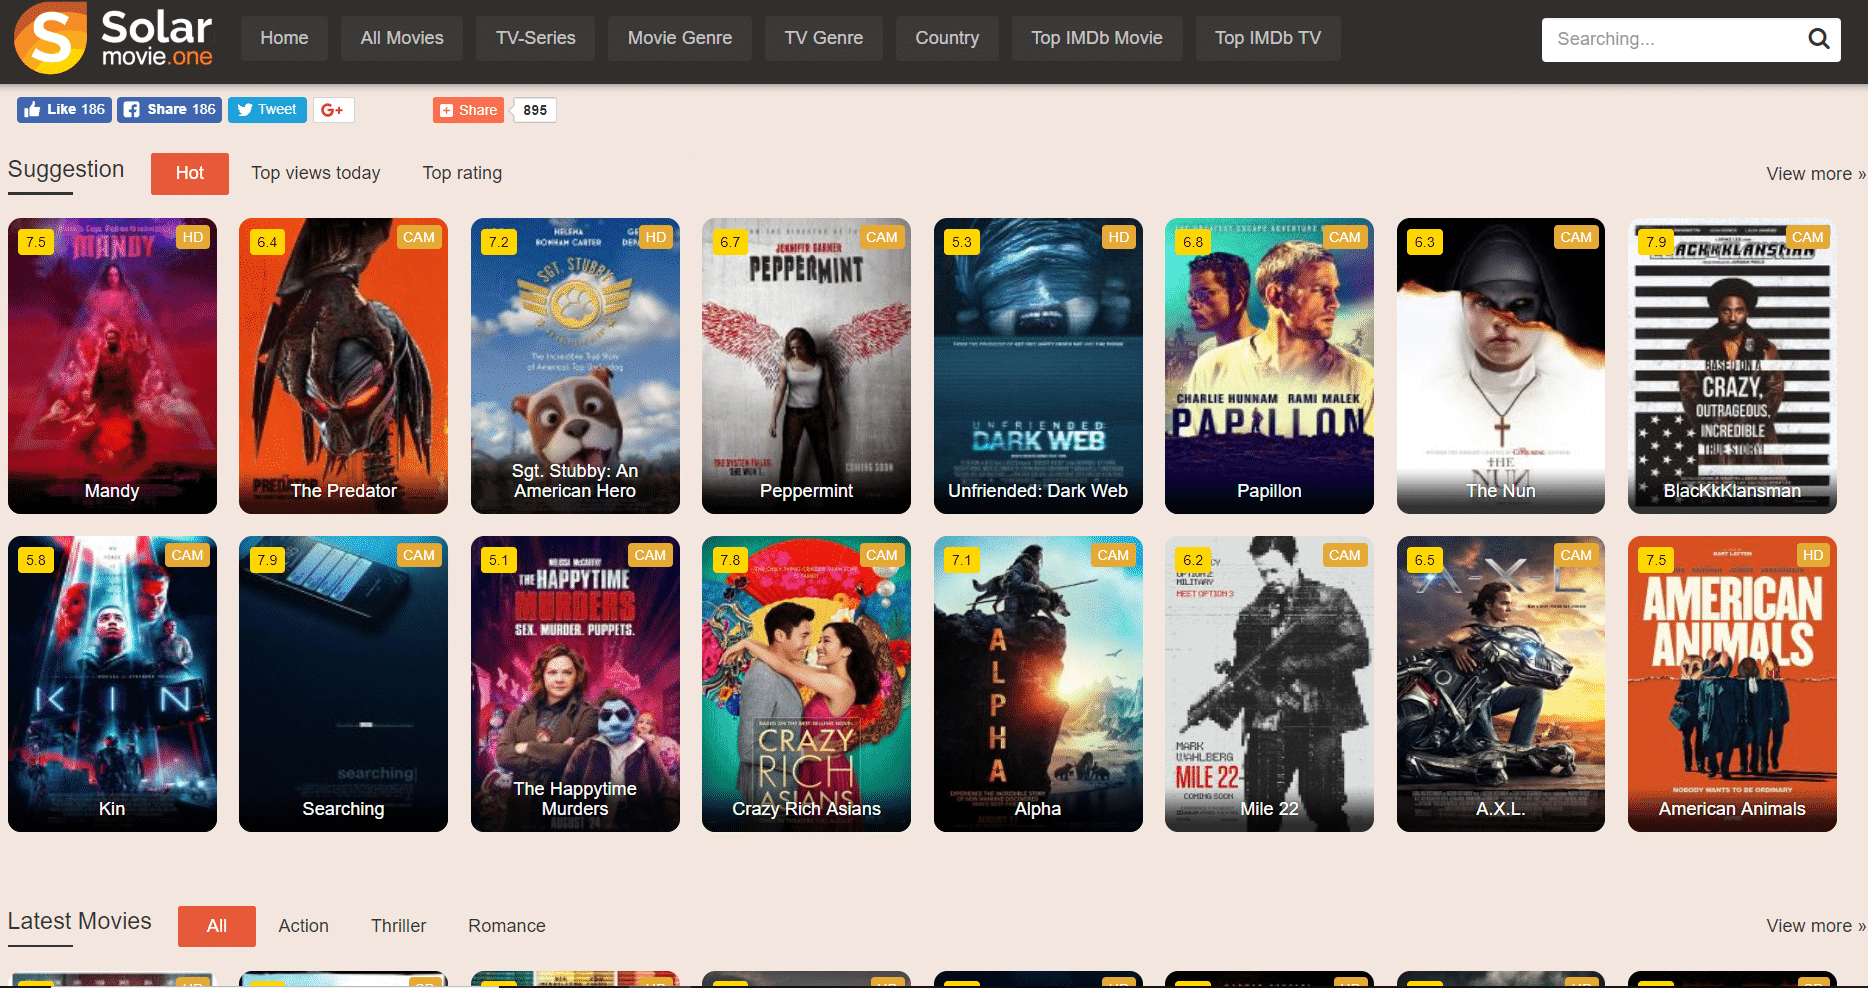Click 7.9 rating badge on Searching

(x=267, y=560)
